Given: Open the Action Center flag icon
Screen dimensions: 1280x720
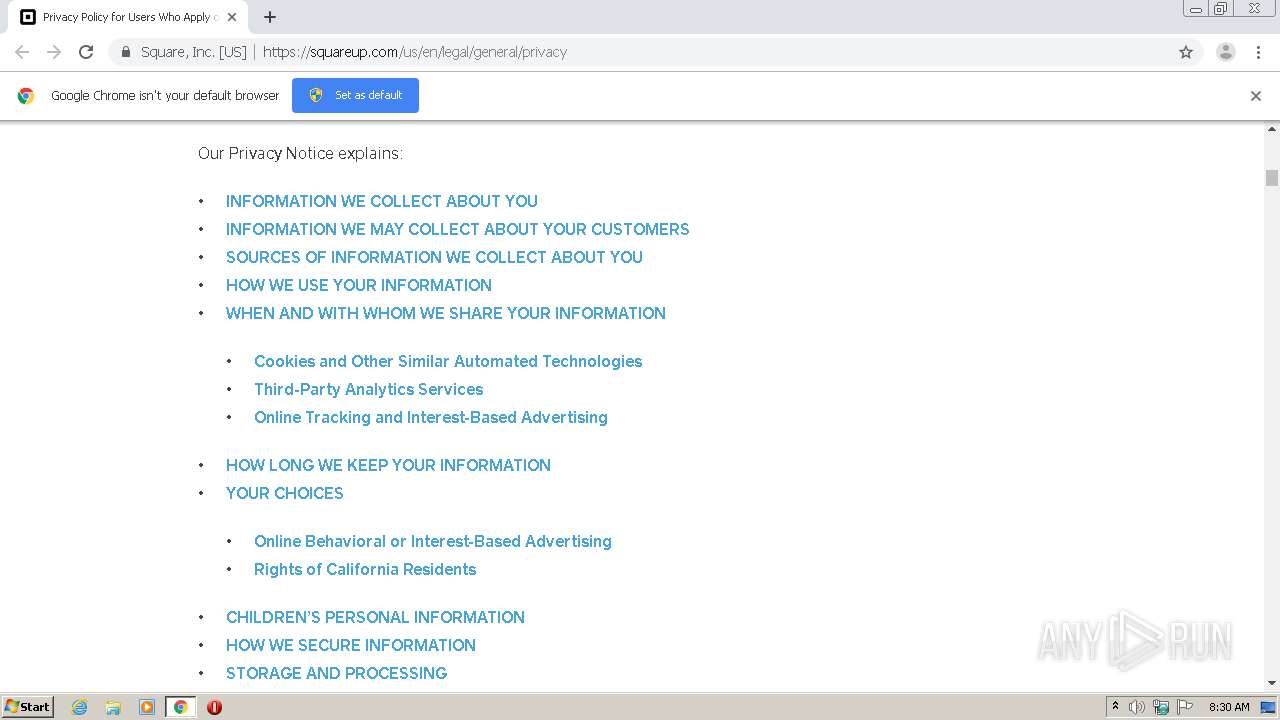Looking at the screenshot, I should [x=1185, y=707].
